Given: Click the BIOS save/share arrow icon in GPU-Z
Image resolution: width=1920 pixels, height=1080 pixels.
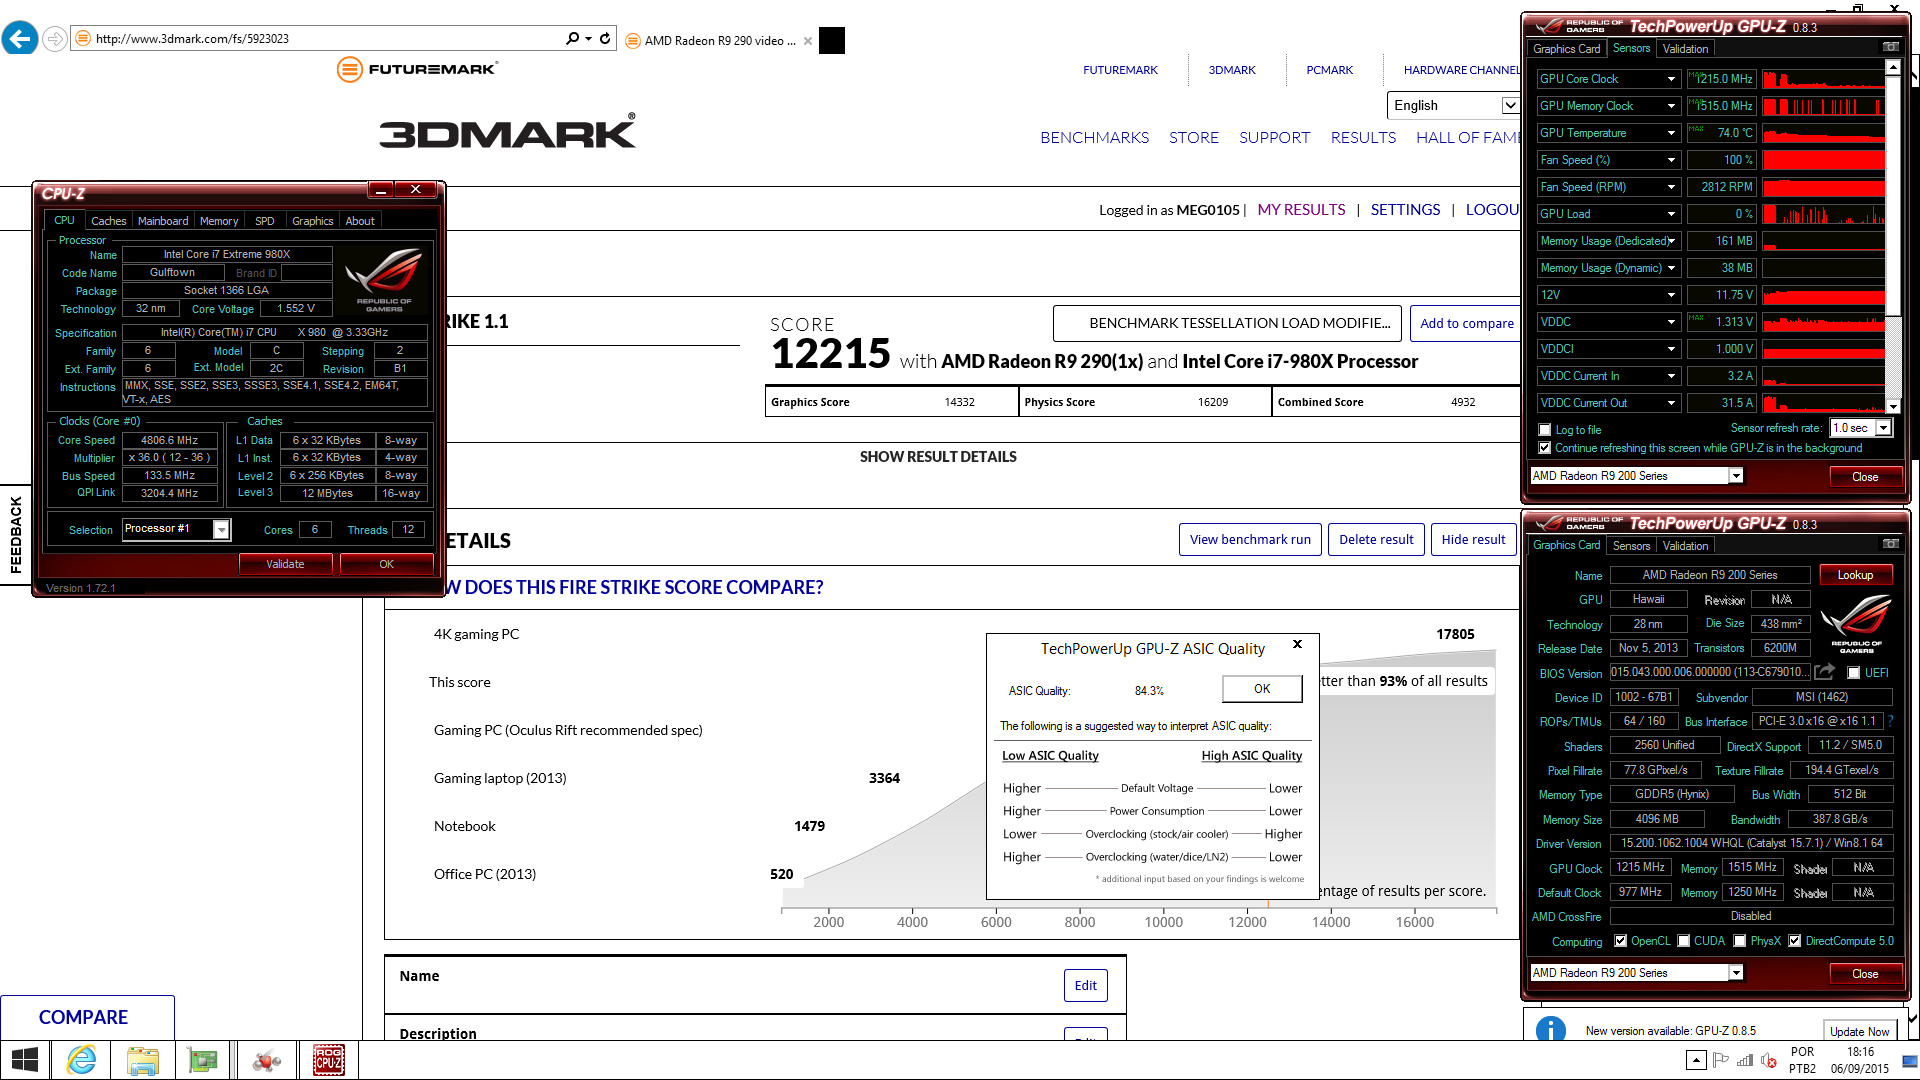Looking at the screenshot, I should pyautogui.click(x=1825, y=672).
